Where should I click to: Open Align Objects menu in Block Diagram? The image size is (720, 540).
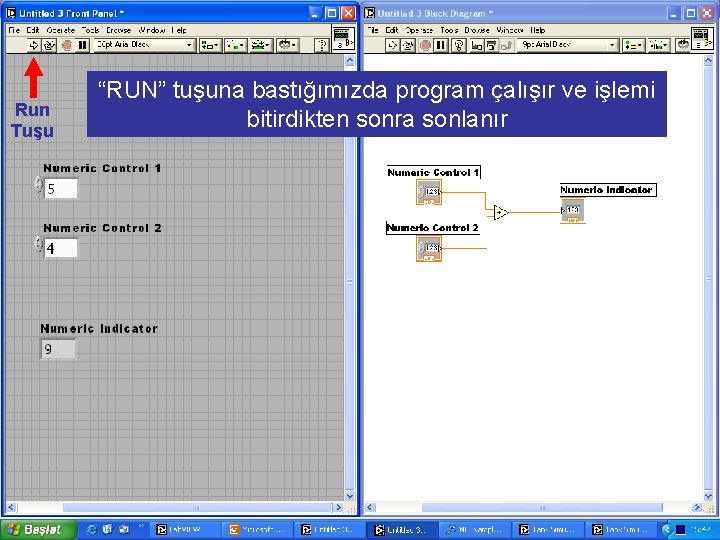pyautogui.click(x=633, y=45)
